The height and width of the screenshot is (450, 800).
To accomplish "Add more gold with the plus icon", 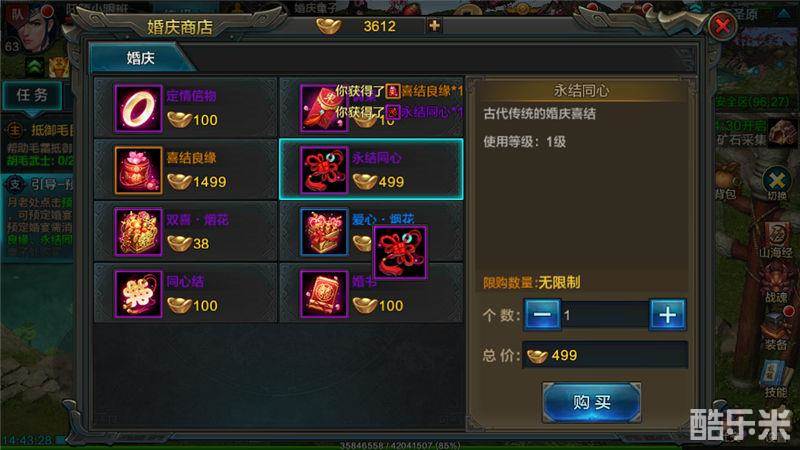I will pos(434,26).
